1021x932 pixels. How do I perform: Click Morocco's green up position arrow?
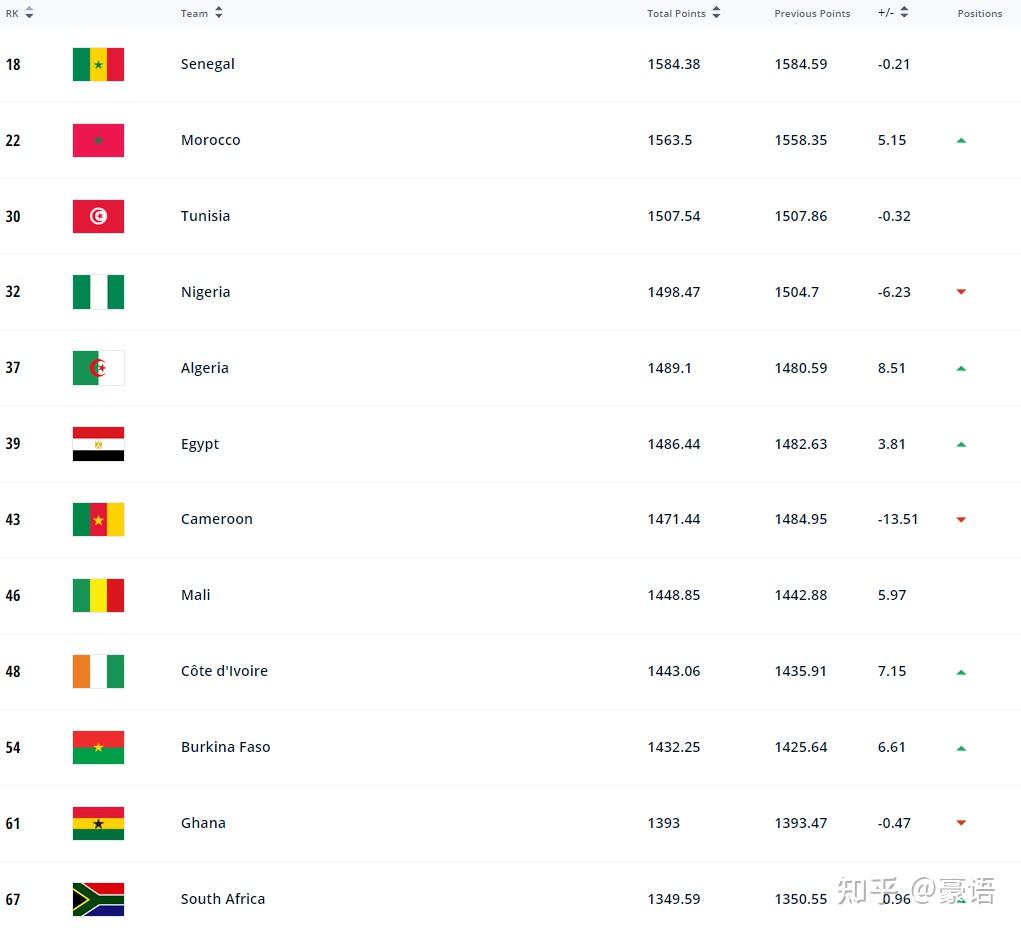pyautogui.click(x=961, y=141)
